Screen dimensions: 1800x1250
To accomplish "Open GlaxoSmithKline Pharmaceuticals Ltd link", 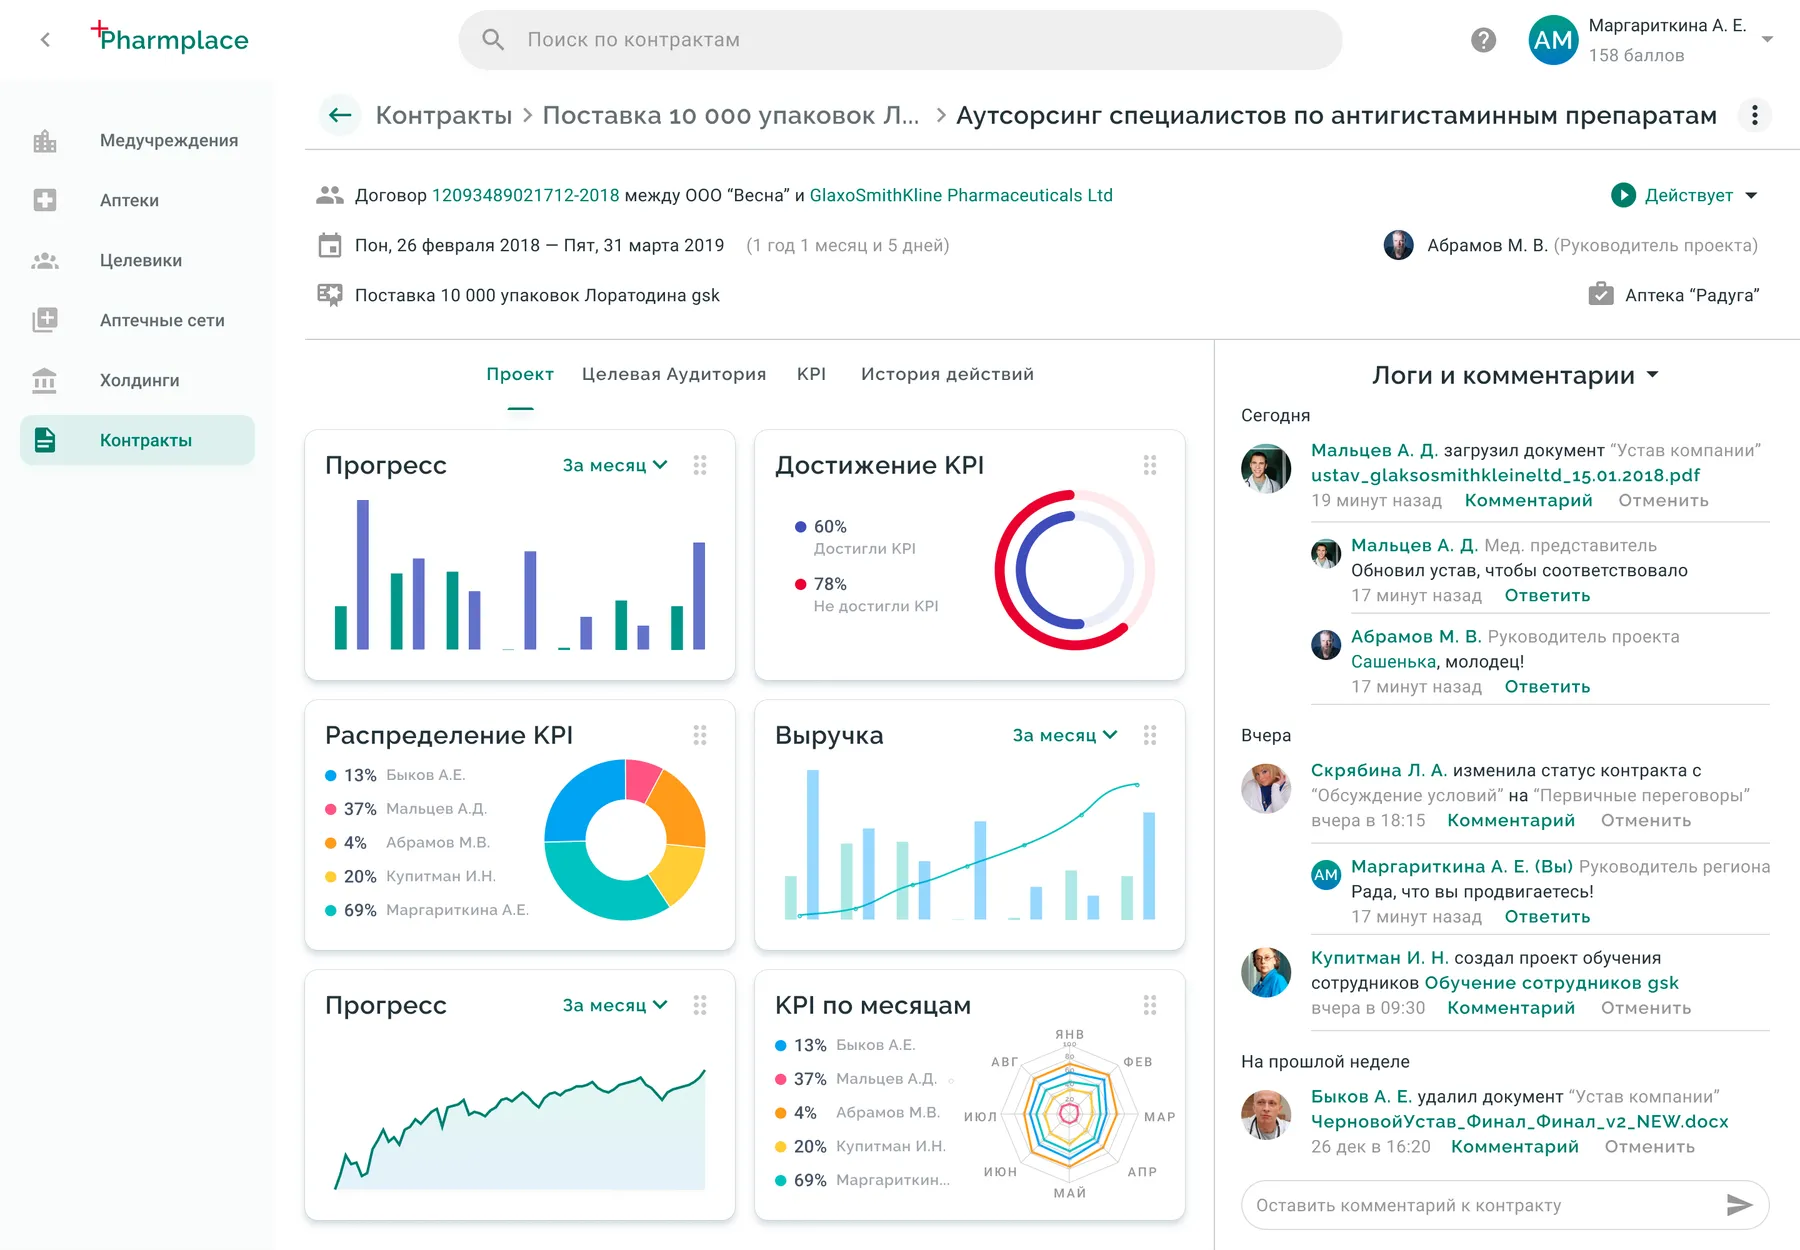I will 961,195.
